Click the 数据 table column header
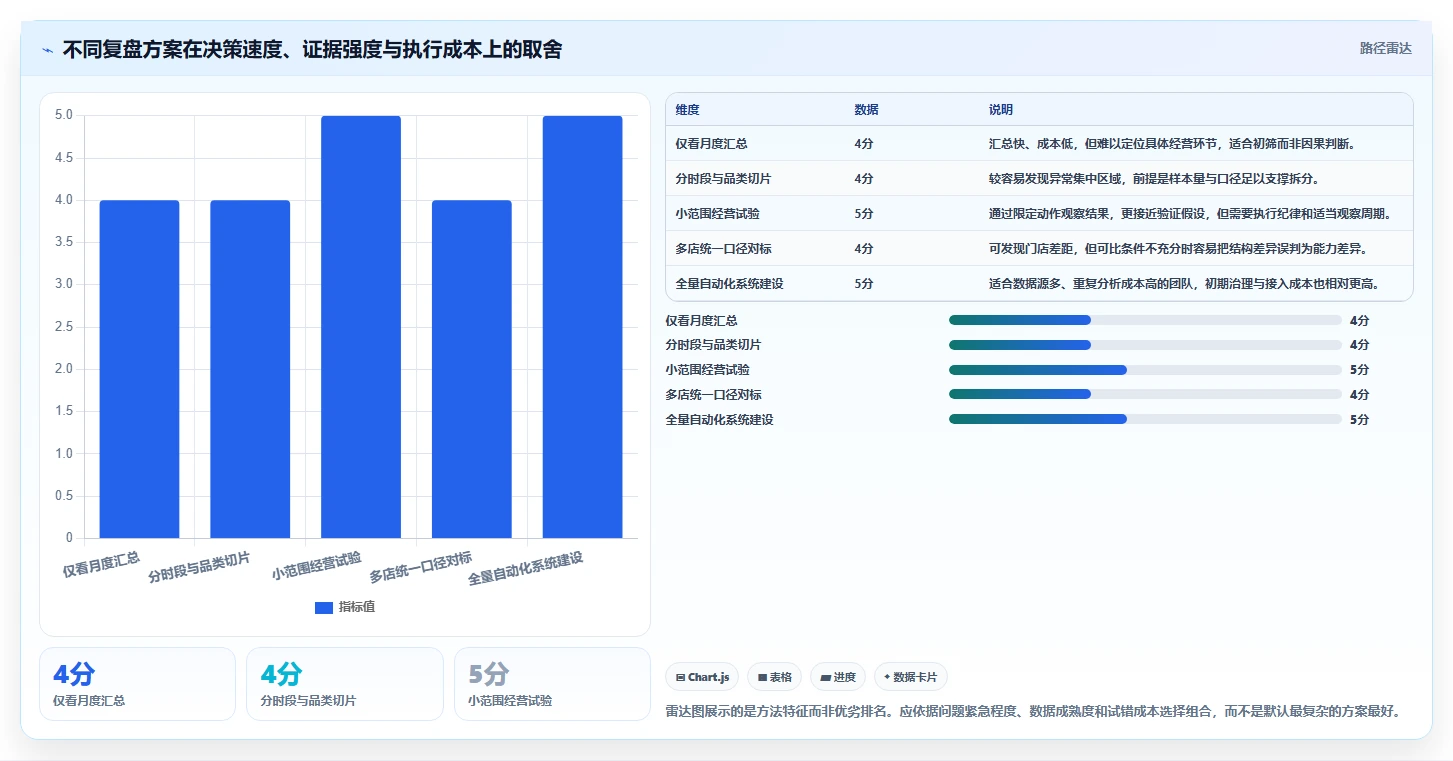 867,110
